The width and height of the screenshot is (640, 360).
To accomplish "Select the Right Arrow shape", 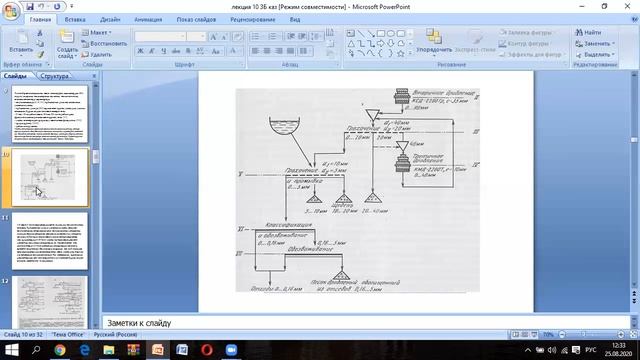I will click(381, 44).
